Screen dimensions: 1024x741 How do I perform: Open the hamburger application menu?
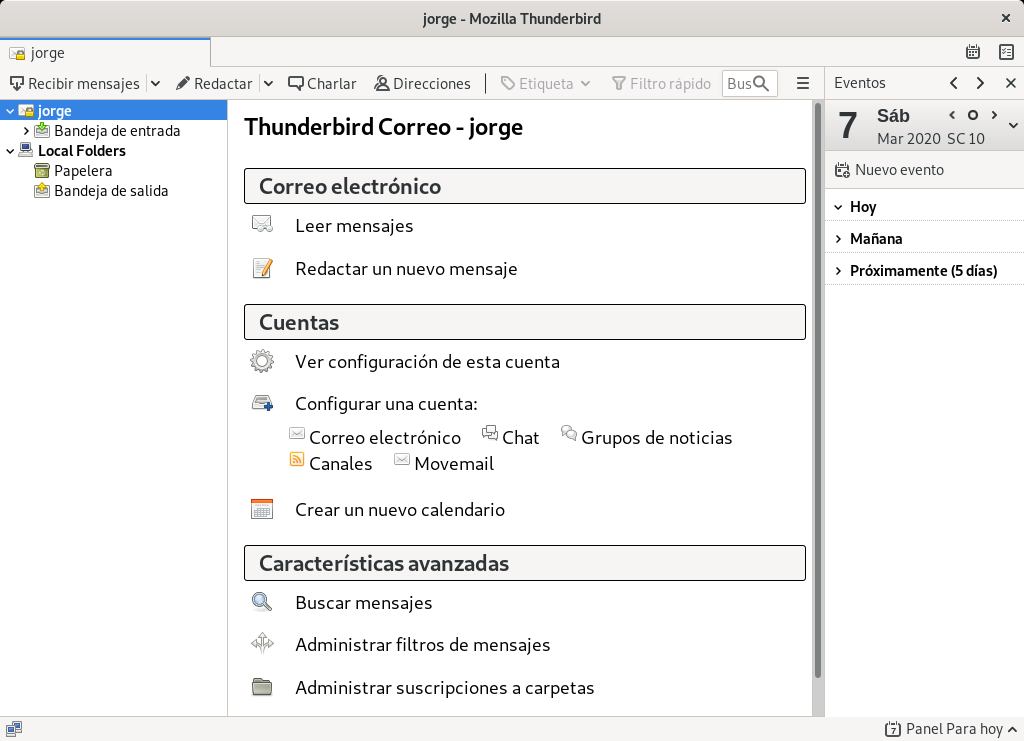click(803, 83)
